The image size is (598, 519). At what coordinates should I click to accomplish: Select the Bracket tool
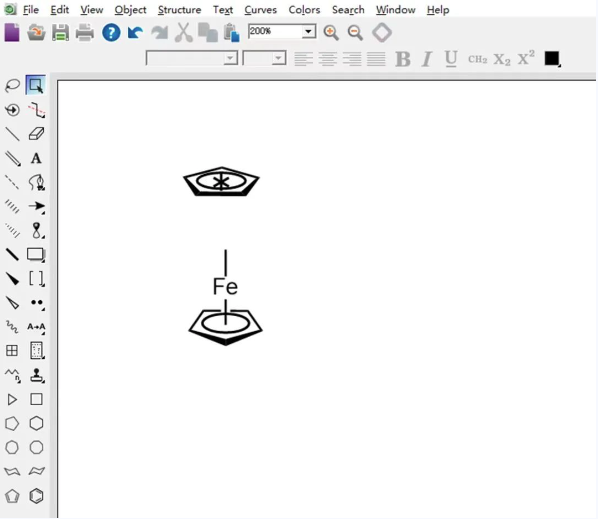point(37,279)
